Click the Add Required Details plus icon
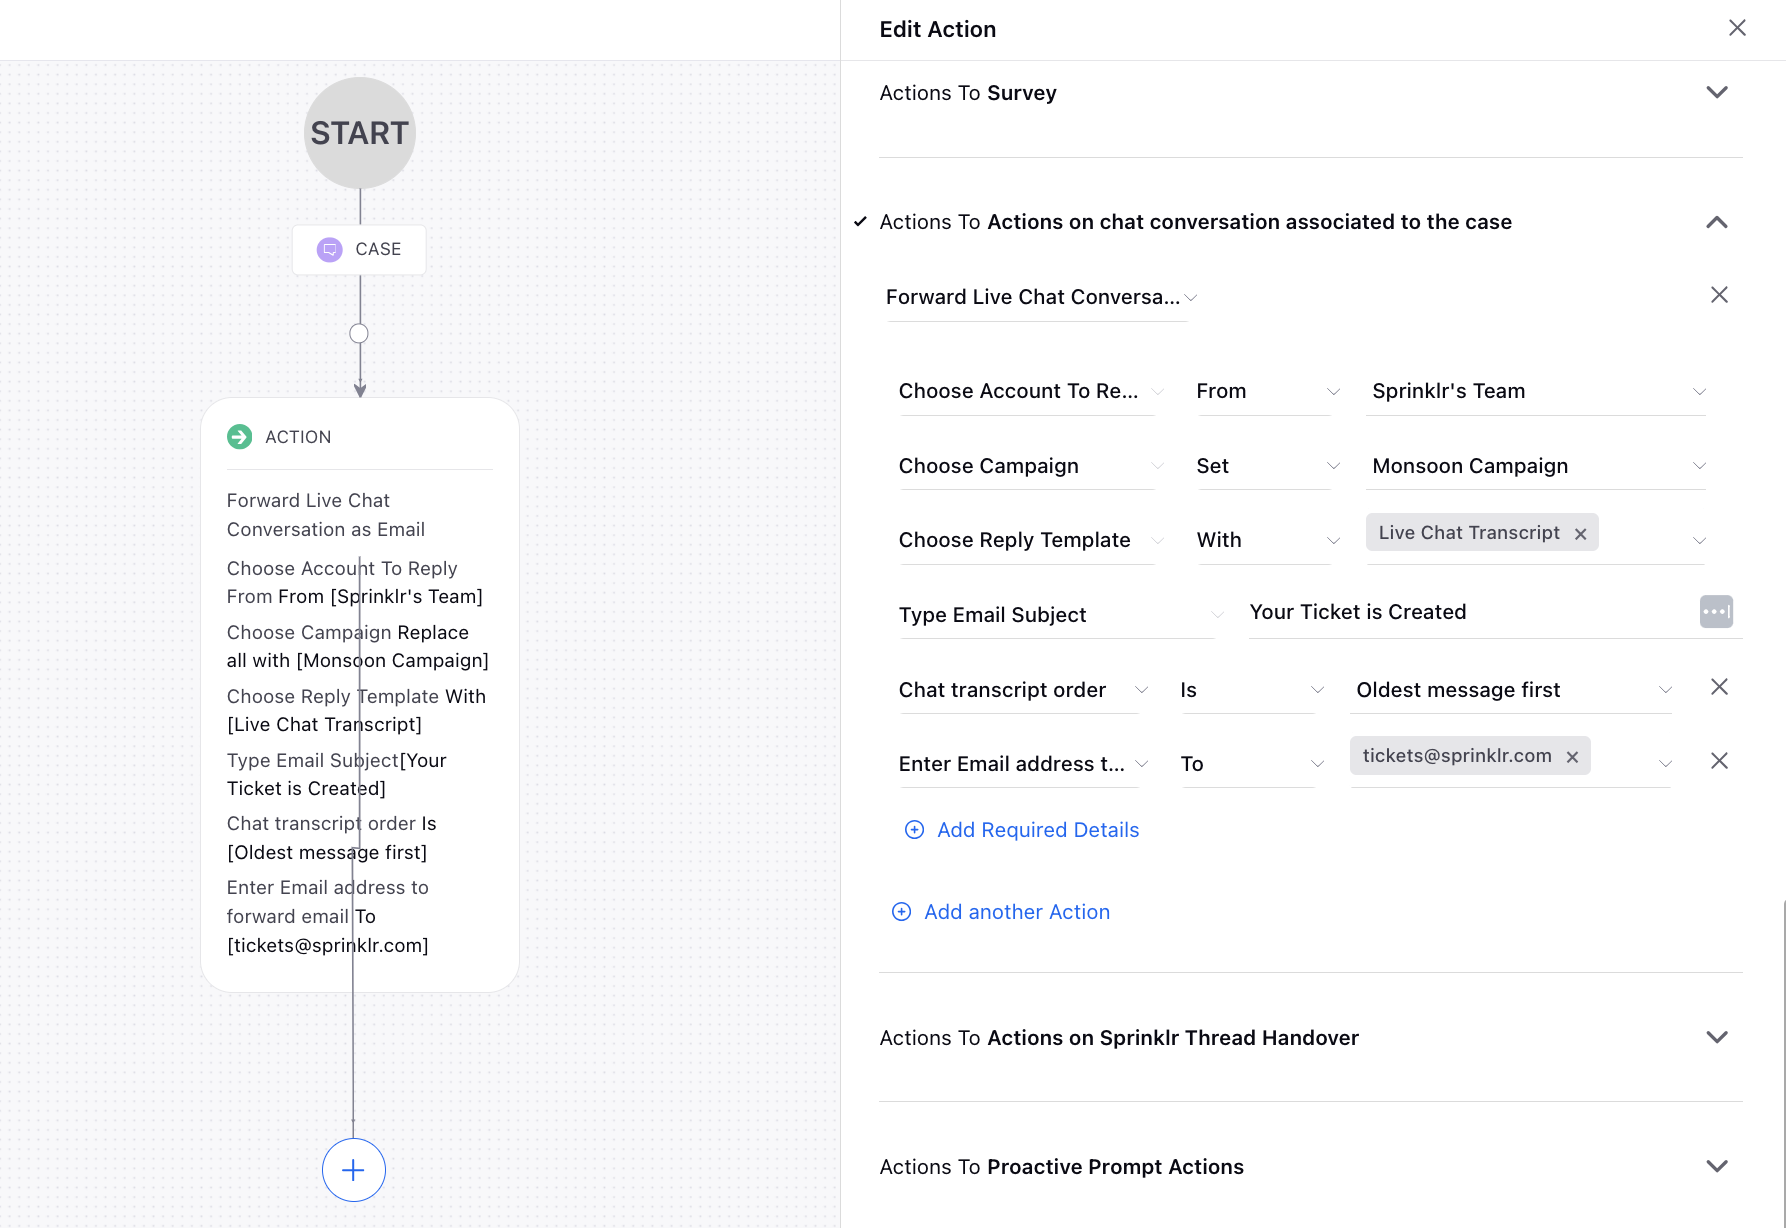This screenshot has height=1228, width=1786. pos(914,829)
